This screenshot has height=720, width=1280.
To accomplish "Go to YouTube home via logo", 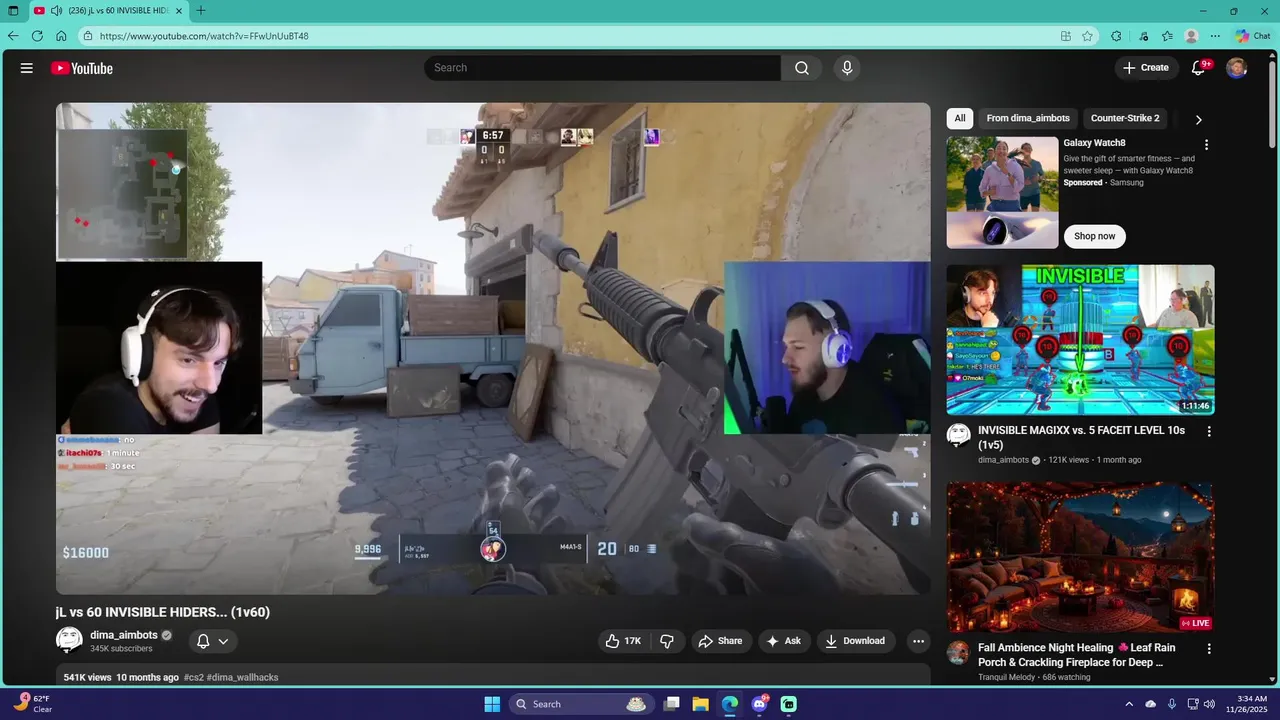I will click(82, 68).
